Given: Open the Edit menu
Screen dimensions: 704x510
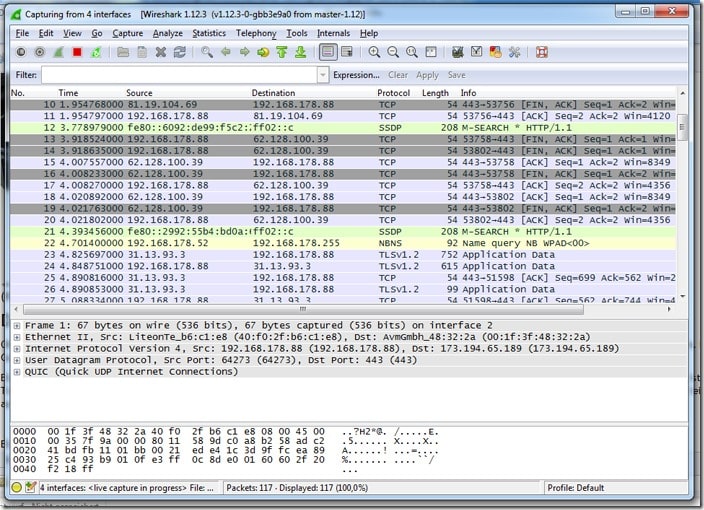Looking at the screenshot, I should [46, 33].
